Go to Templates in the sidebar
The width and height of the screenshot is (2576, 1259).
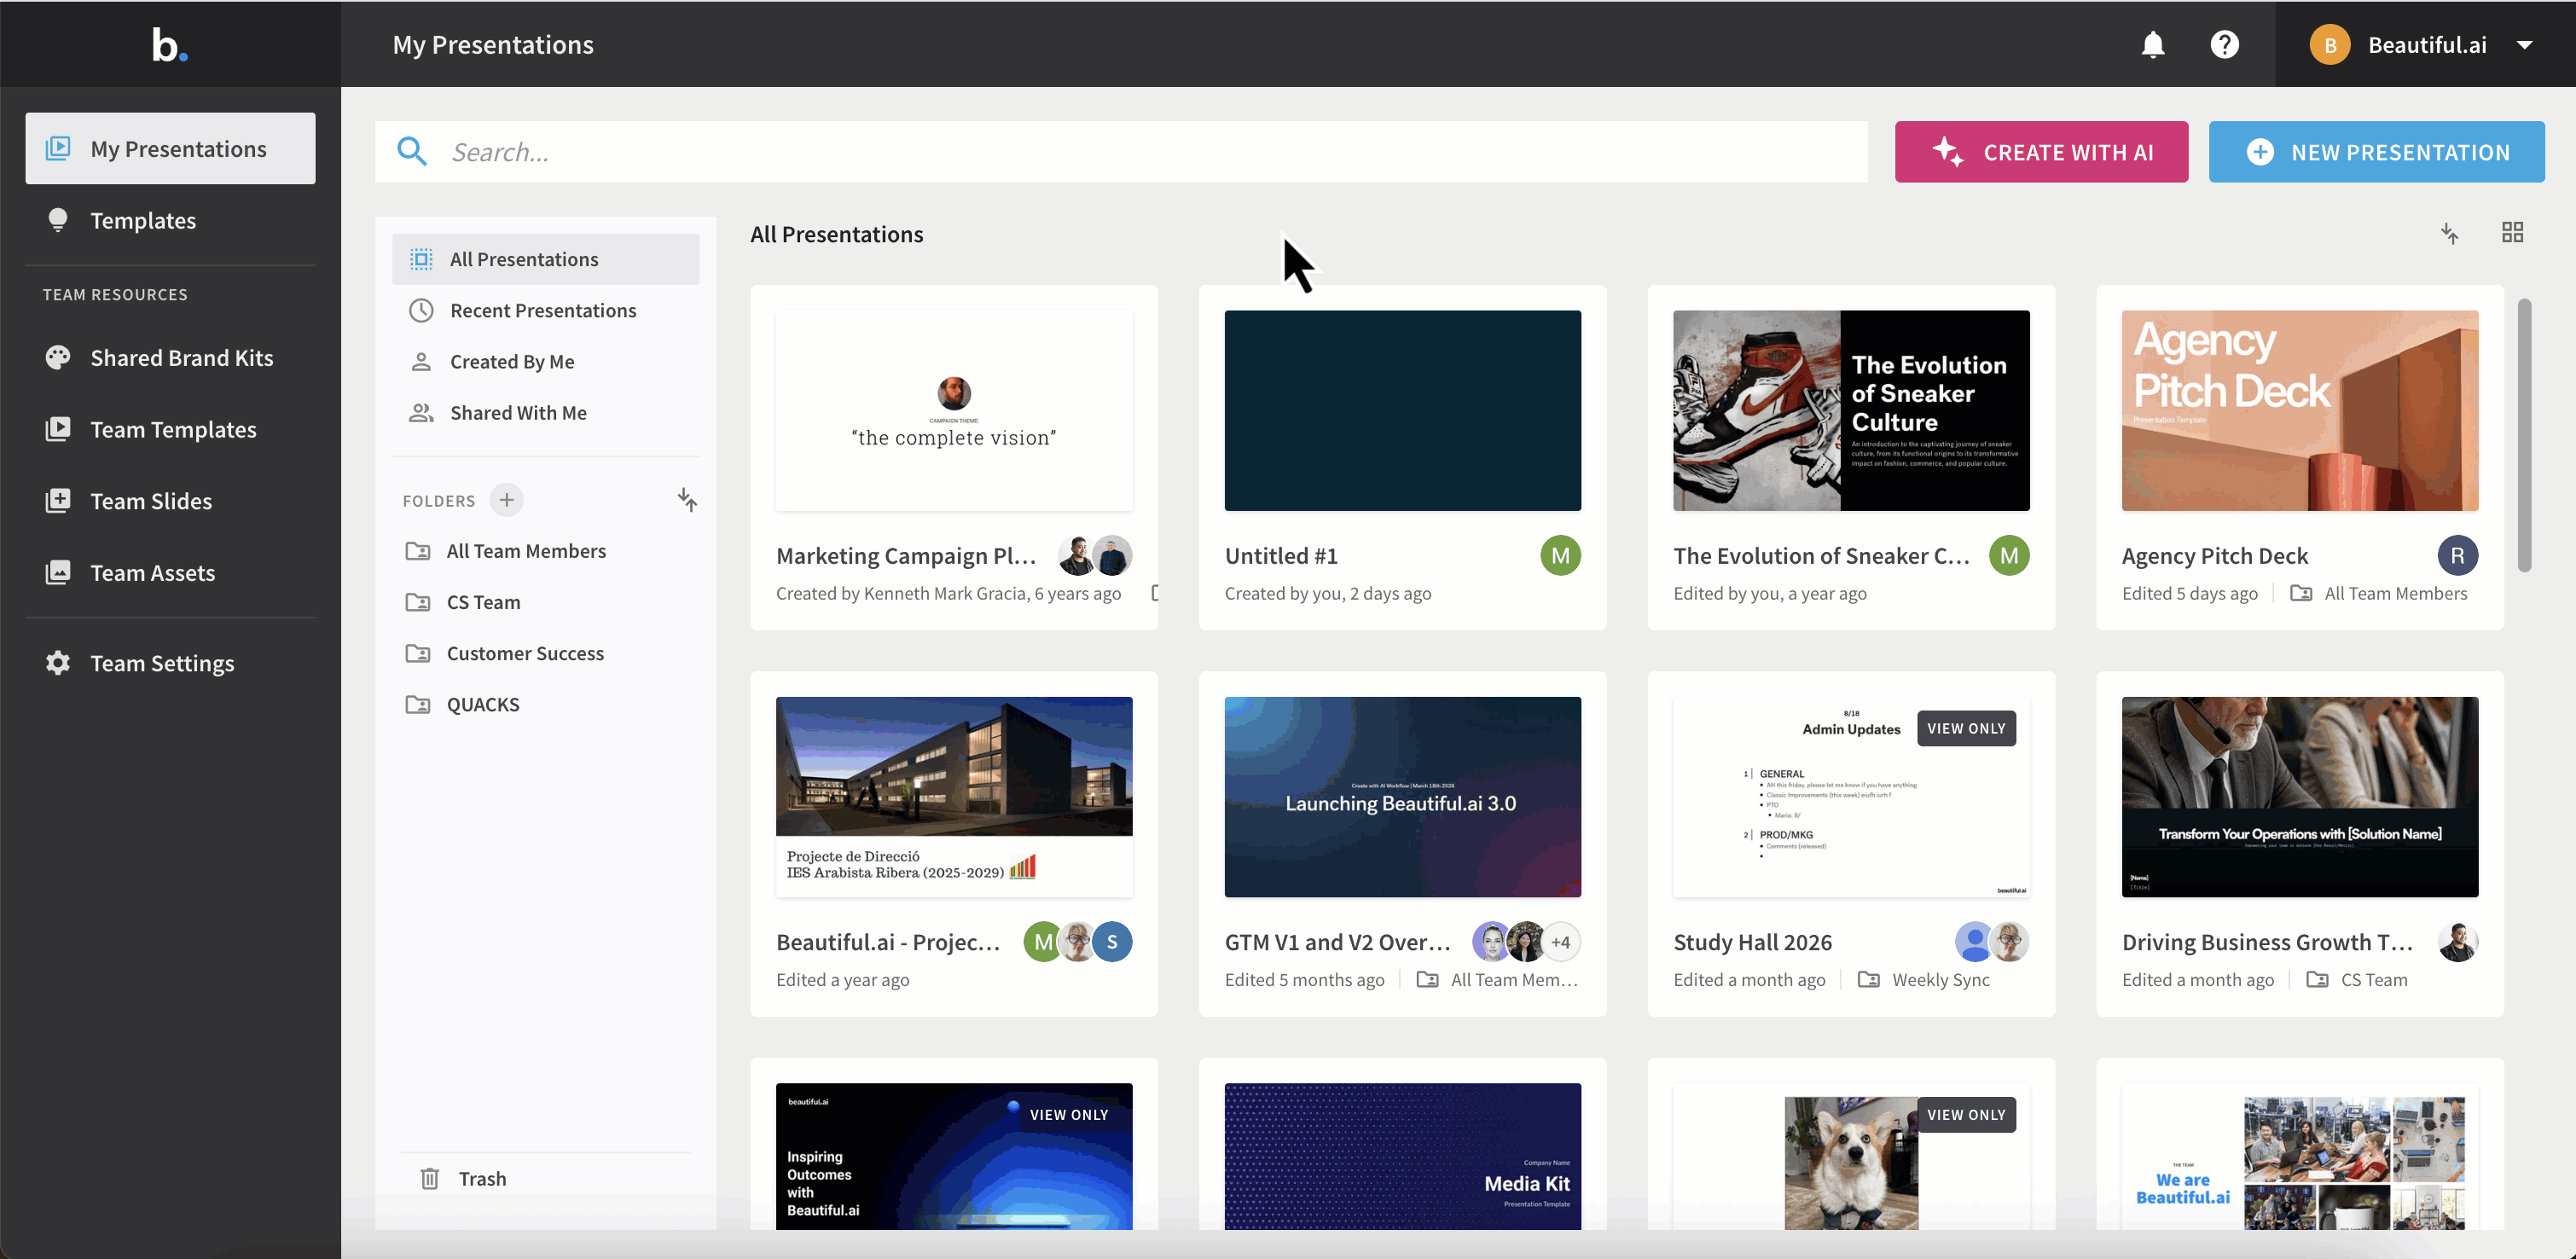point(170,220)
